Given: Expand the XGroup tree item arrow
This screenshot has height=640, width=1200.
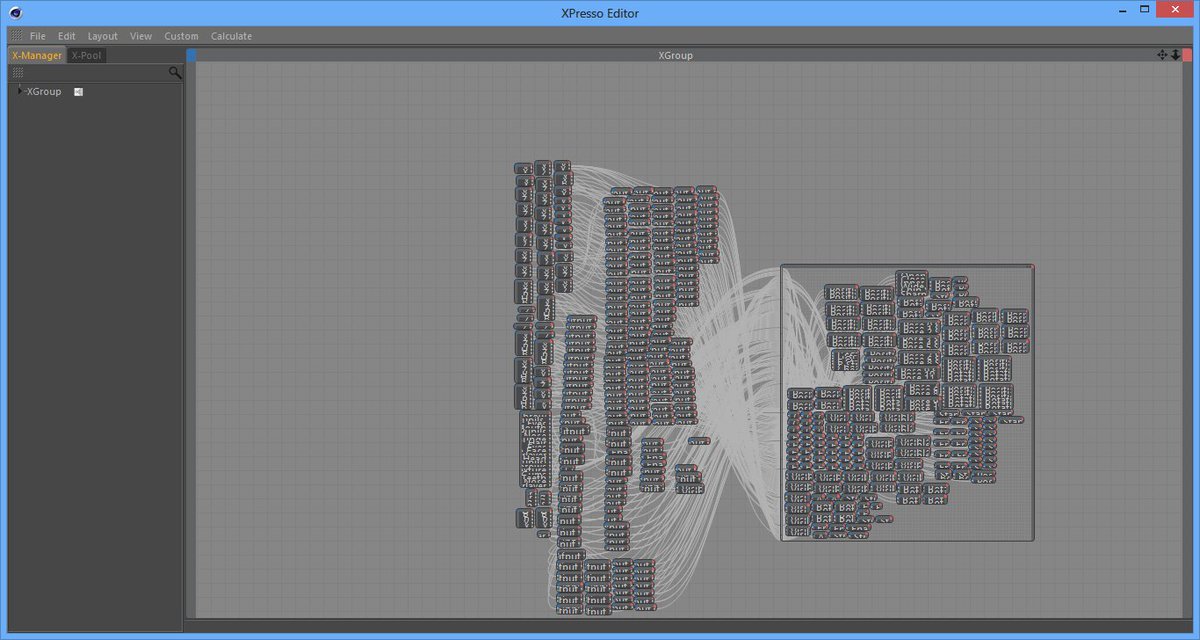Looking at the screenshot, I should (x=20, y=91).
